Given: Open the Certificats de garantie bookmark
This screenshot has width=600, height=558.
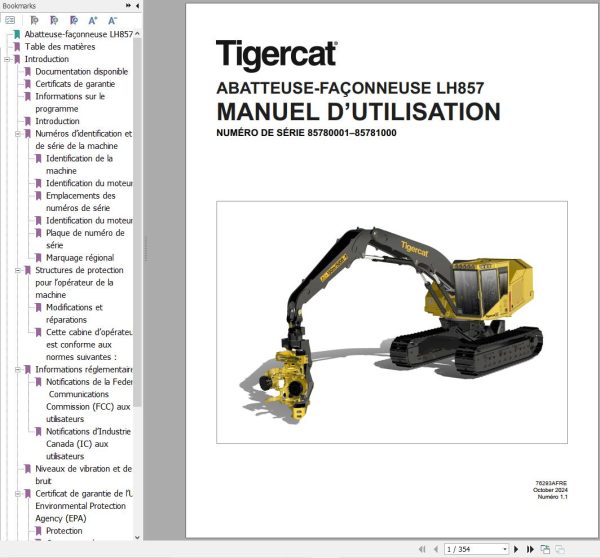Looking at the screenshot, I should [x=75, y=84].
